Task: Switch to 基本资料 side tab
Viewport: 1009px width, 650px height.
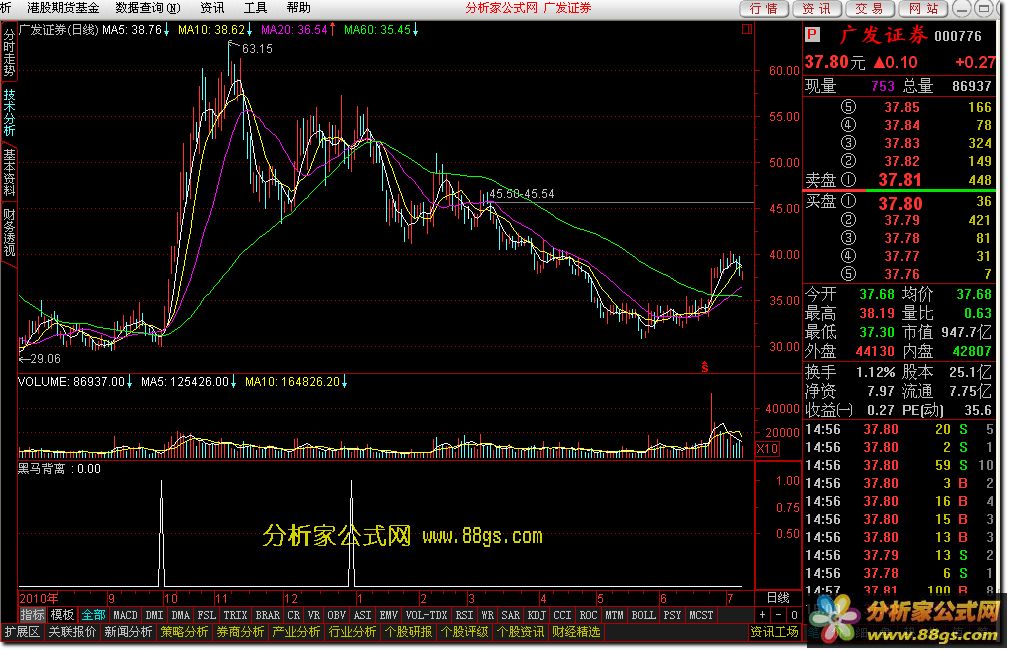Action: point(9,172)
